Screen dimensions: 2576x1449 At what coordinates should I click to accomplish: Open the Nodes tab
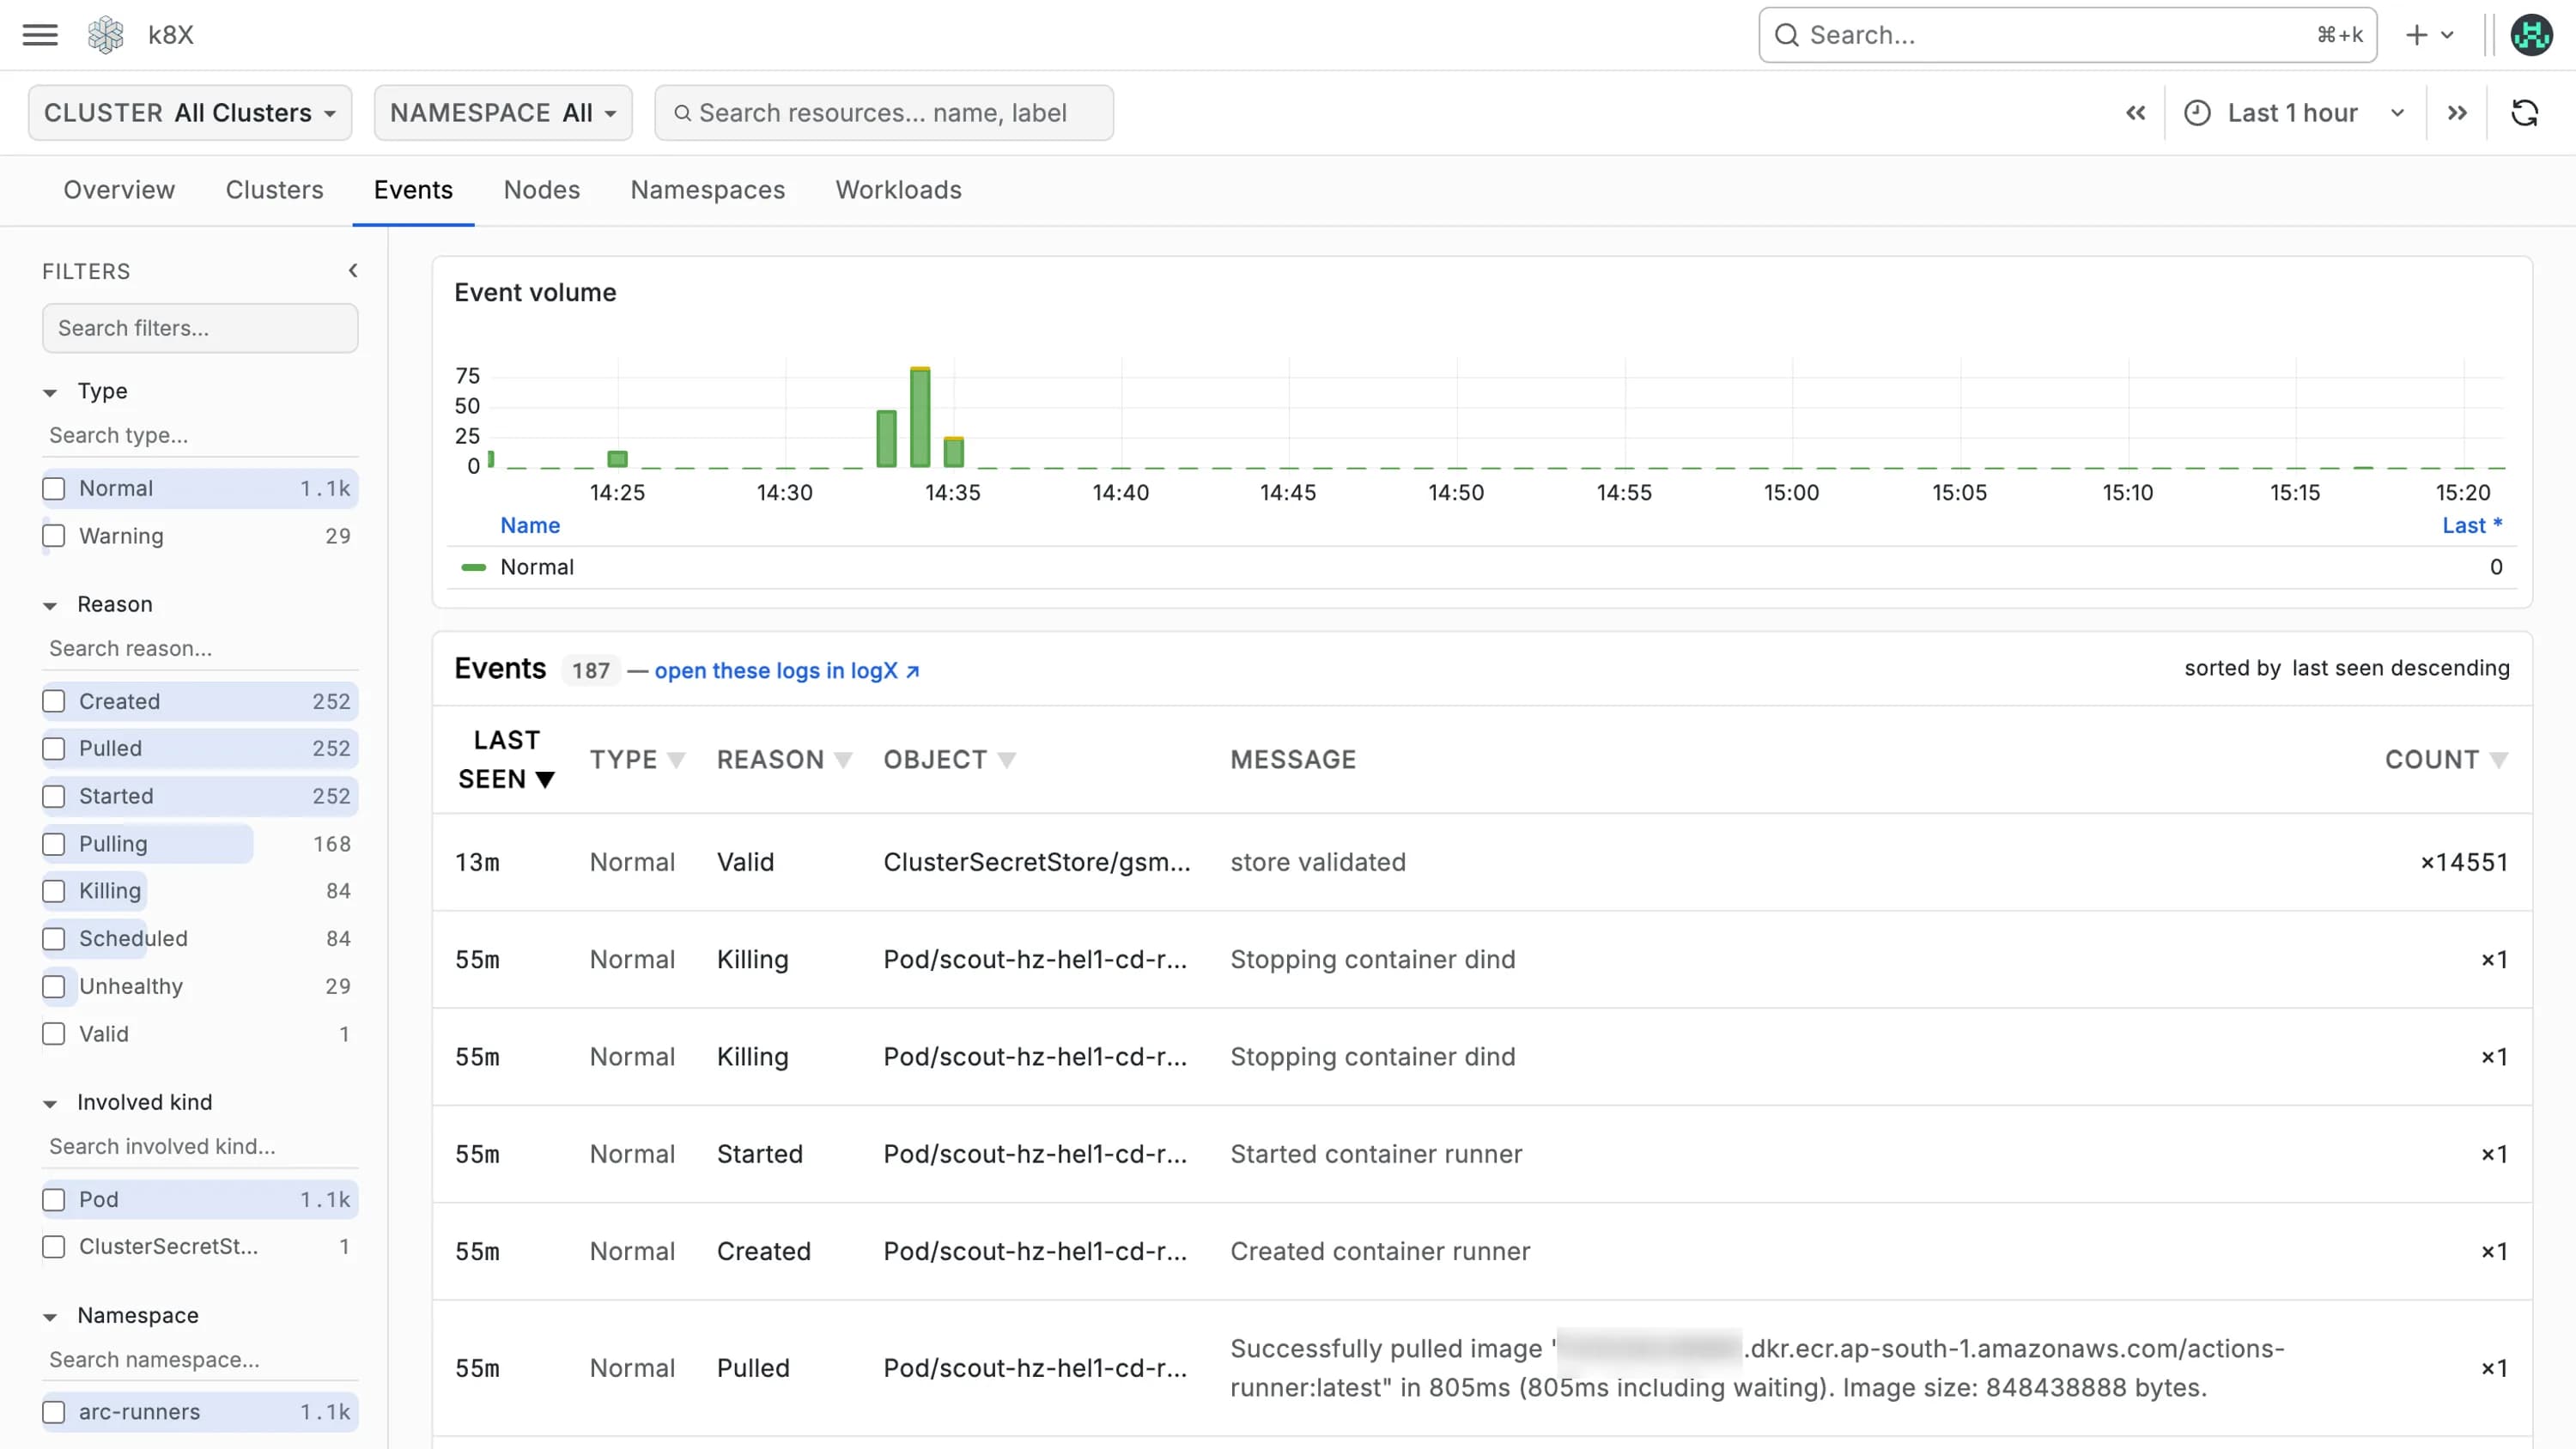tap(542, 190)
